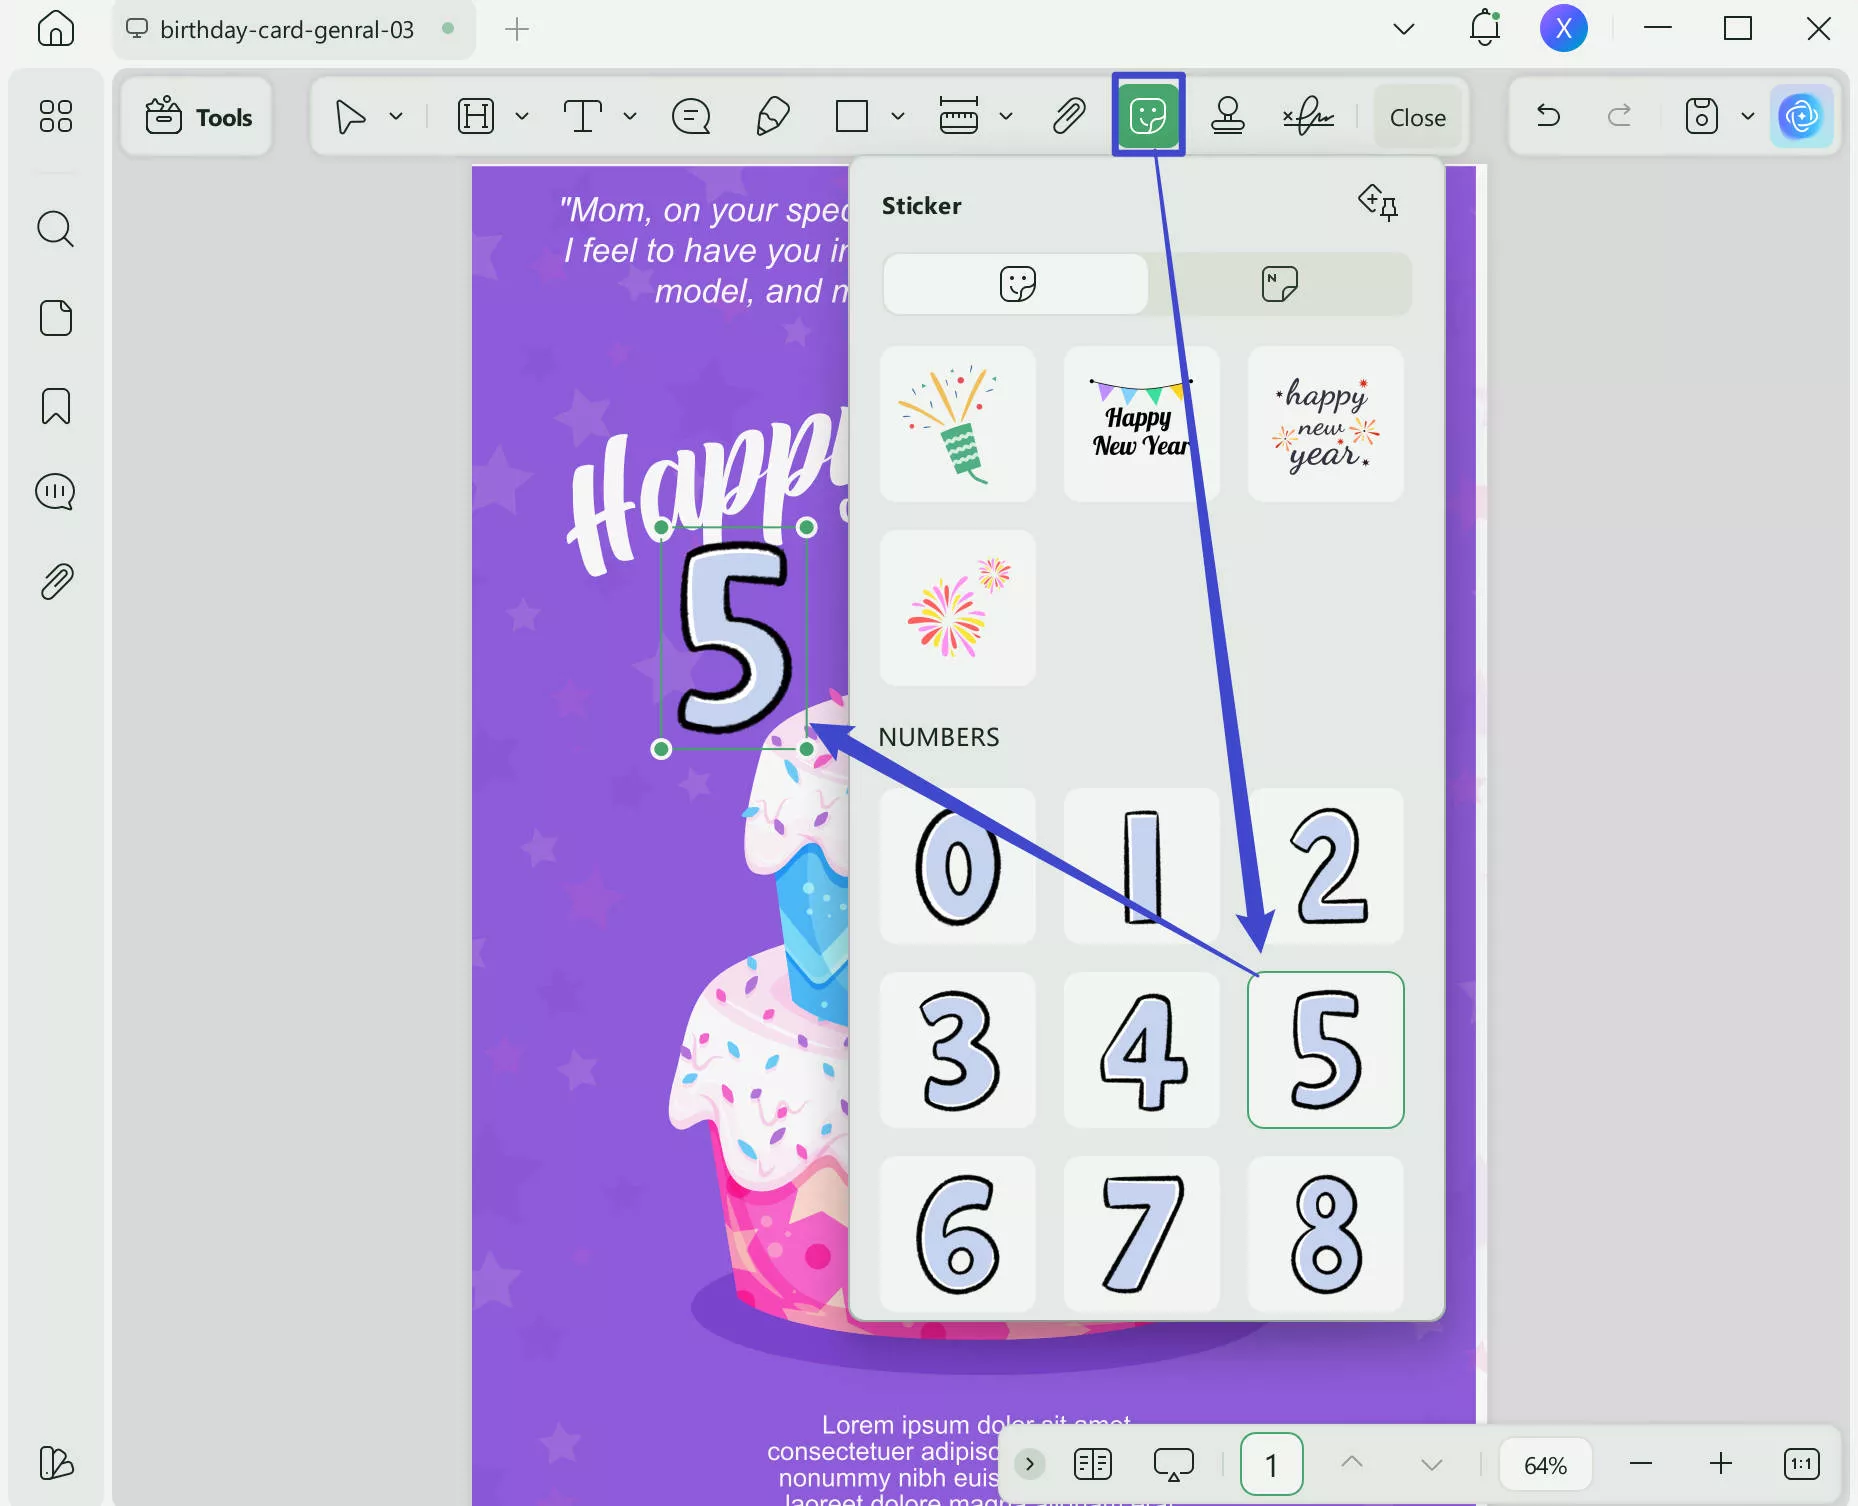
Task: Select the number 5 sticker thumbnail
Action: tap(1325, 1050)
